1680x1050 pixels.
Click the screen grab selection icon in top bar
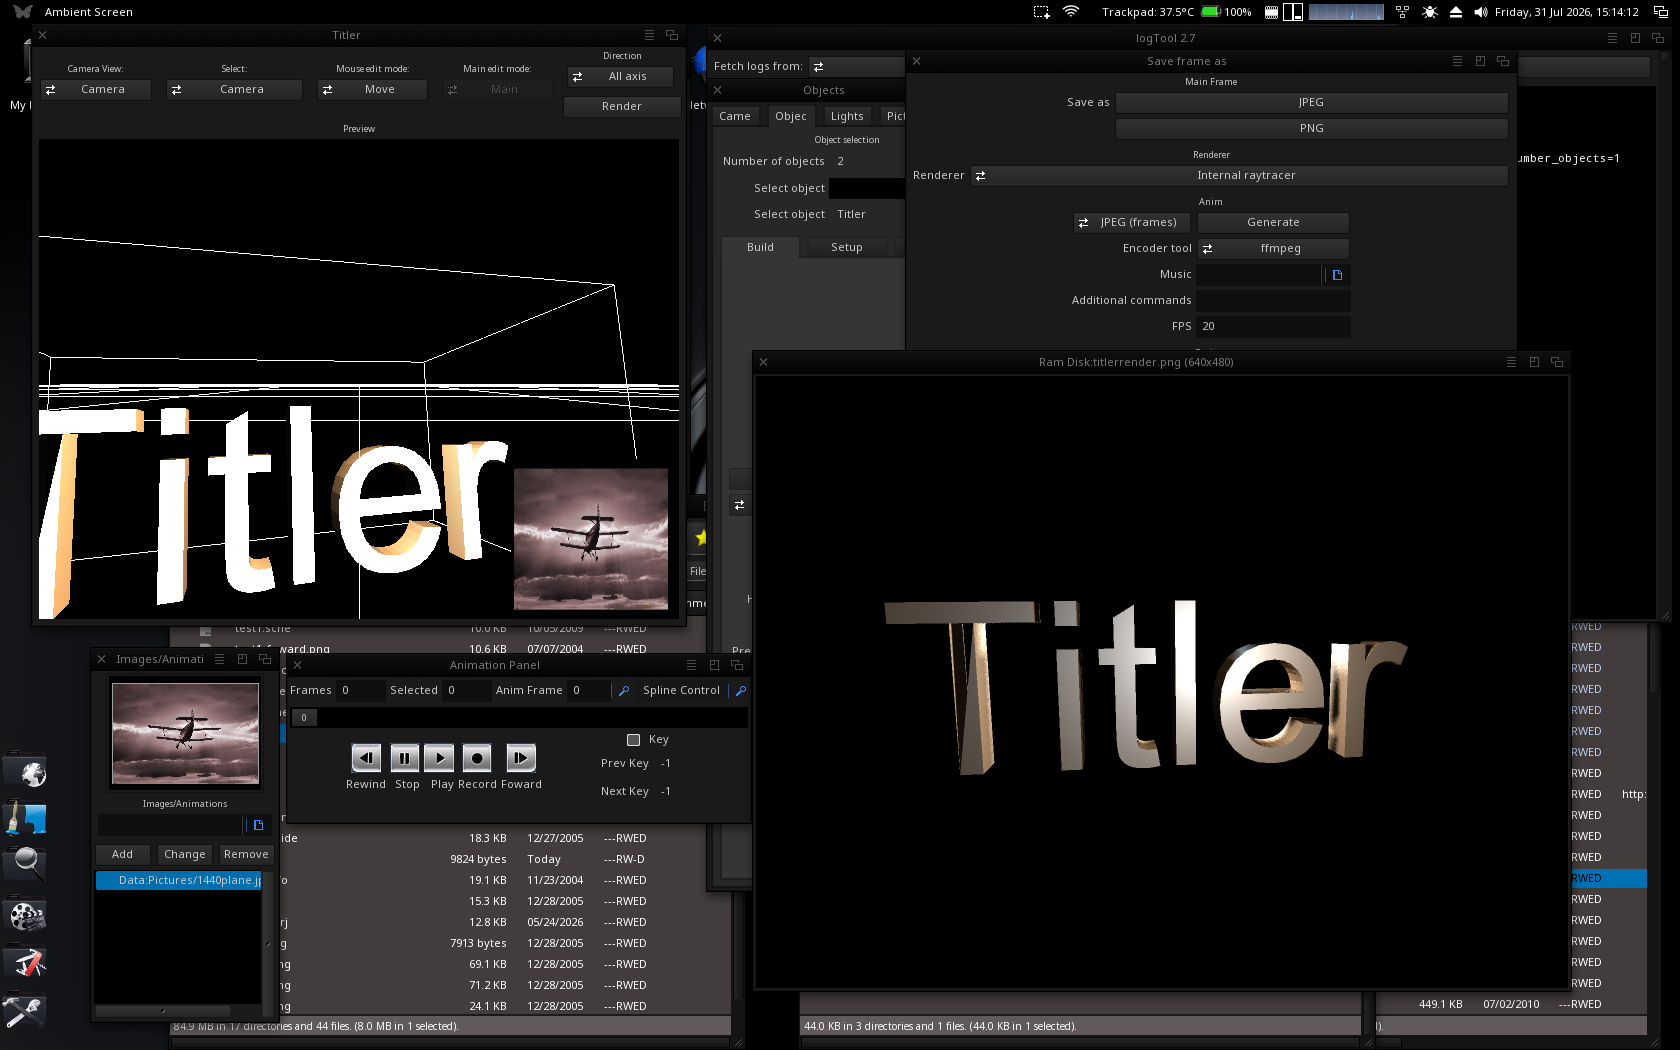(1041, 12)
